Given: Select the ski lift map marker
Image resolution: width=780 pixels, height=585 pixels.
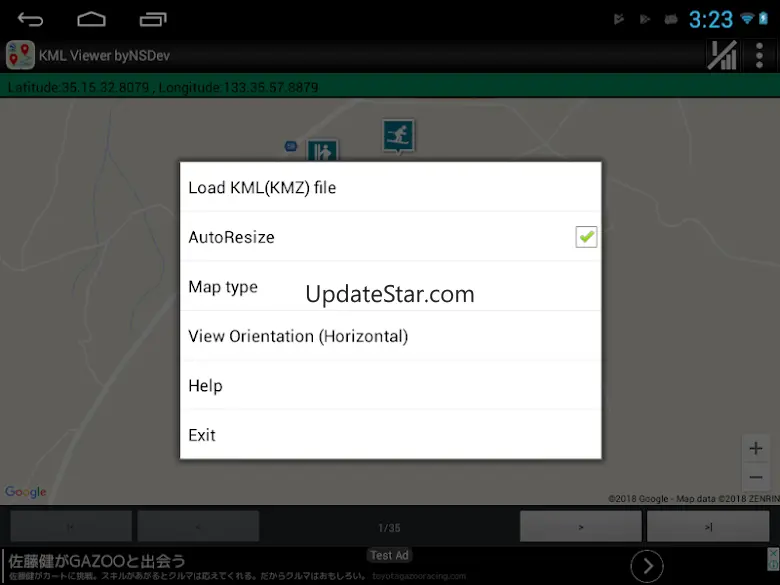Looking at the screenshot, I should tap(322, 150).
